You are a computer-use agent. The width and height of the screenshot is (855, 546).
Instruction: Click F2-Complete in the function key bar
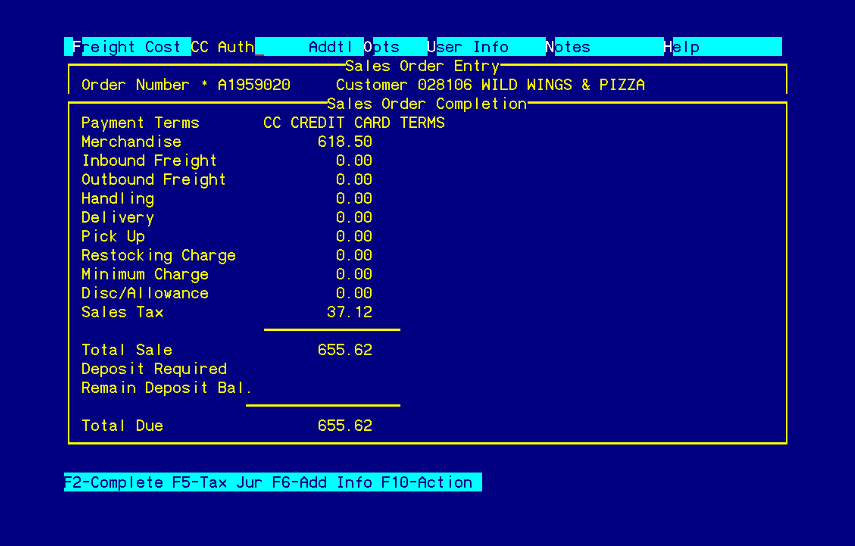[x=113, y=482]
